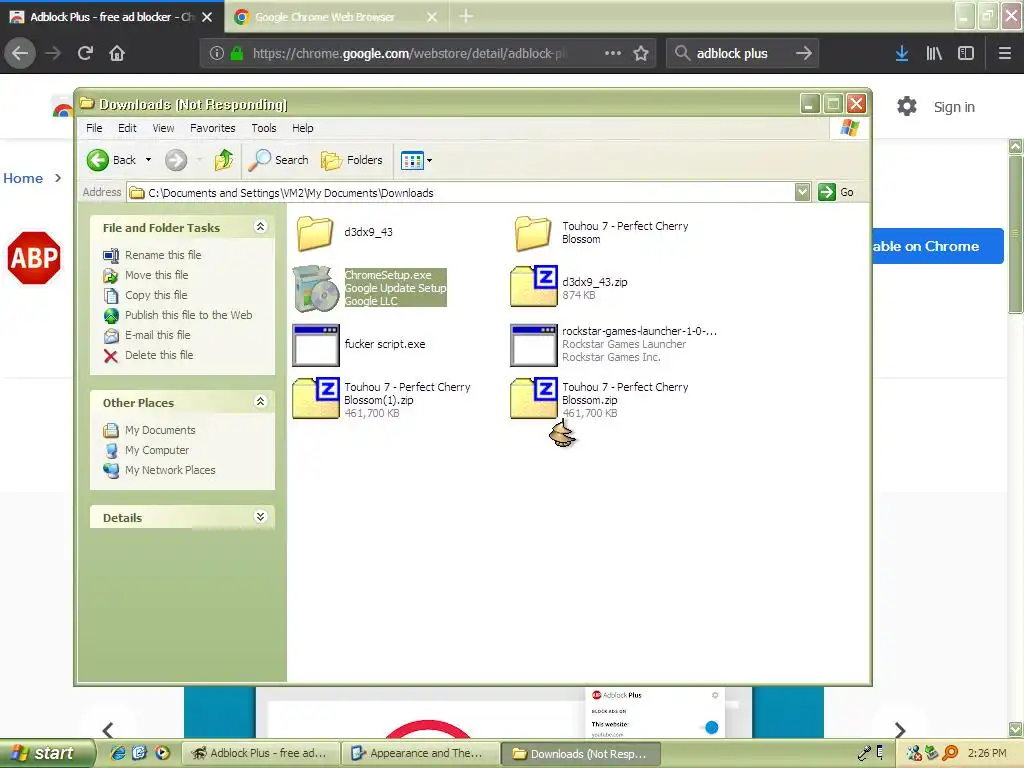Click the Available on Chrome button
This screenshot has height=768, width=1024.
click(x=938, y=246)
